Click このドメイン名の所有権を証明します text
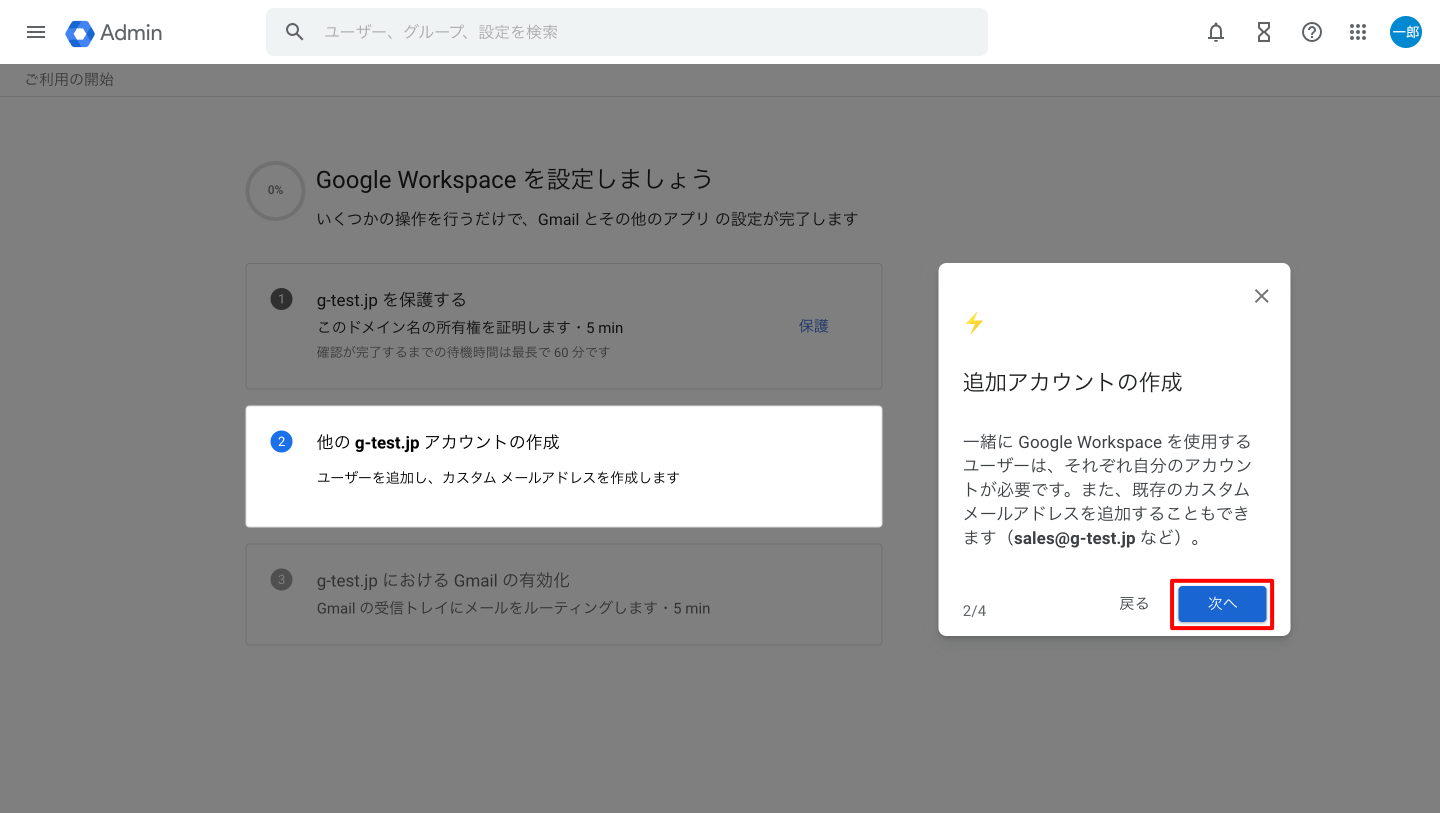 (x=470, y=327)
